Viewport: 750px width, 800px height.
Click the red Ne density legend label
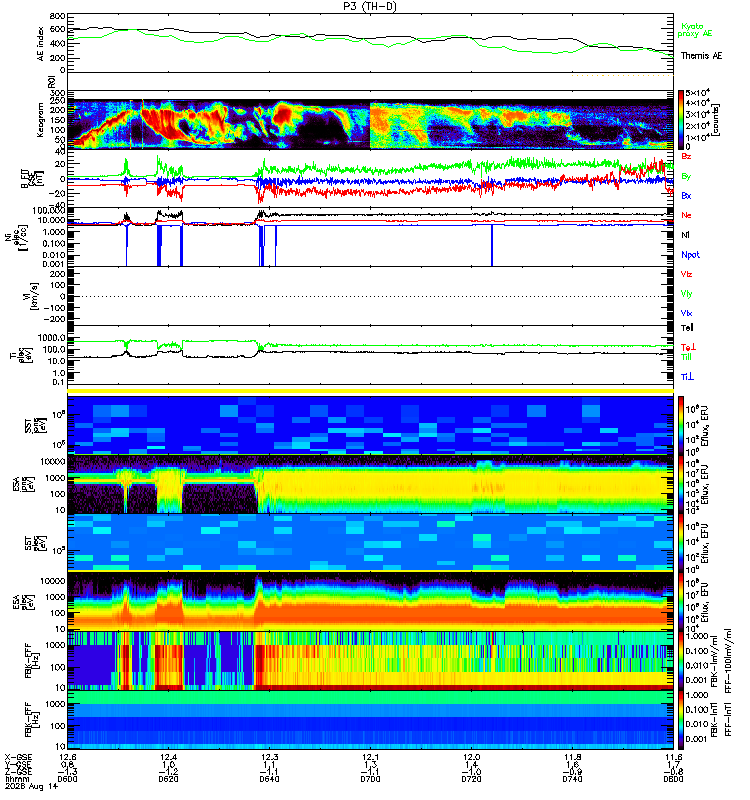[x=686, y=215]
